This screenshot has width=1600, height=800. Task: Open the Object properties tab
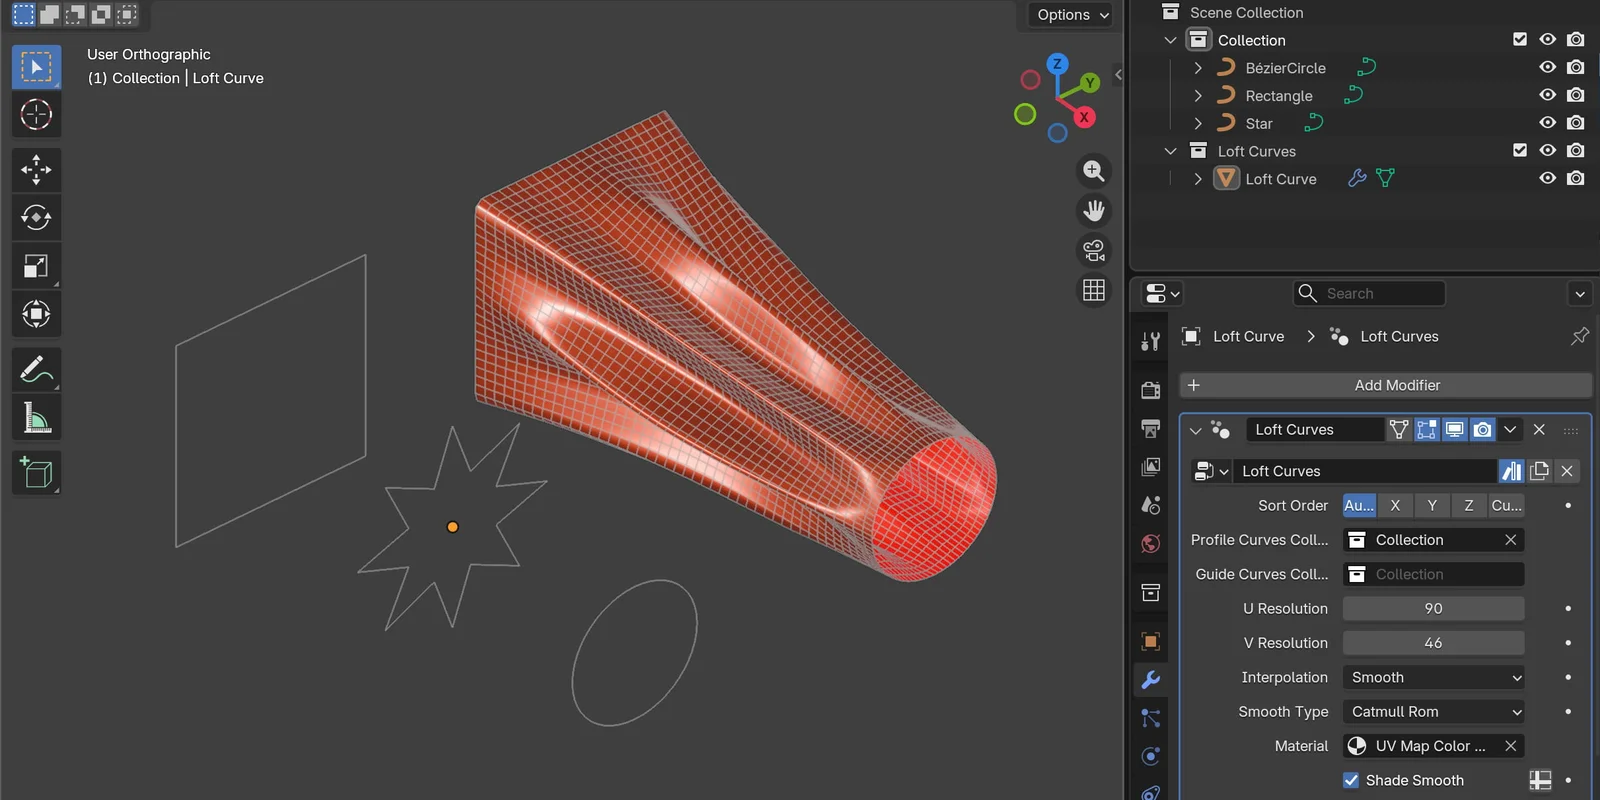point(1151,641)
